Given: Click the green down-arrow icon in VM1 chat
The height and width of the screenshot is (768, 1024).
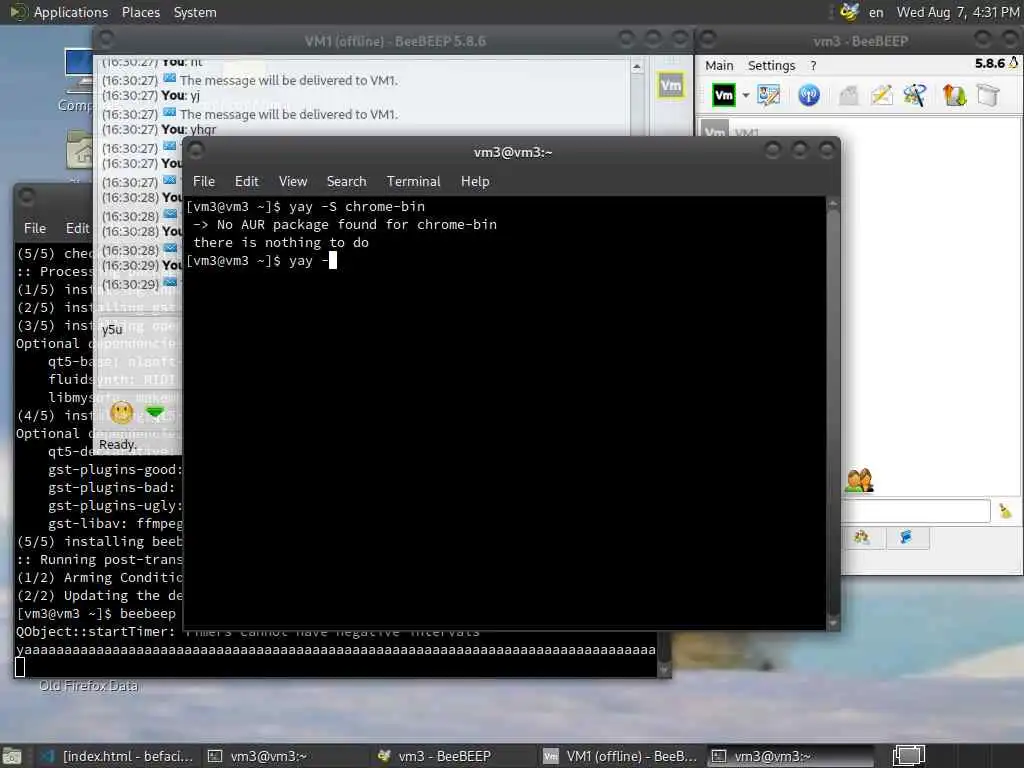Looking at the screenshot, I should coord(155,413).
